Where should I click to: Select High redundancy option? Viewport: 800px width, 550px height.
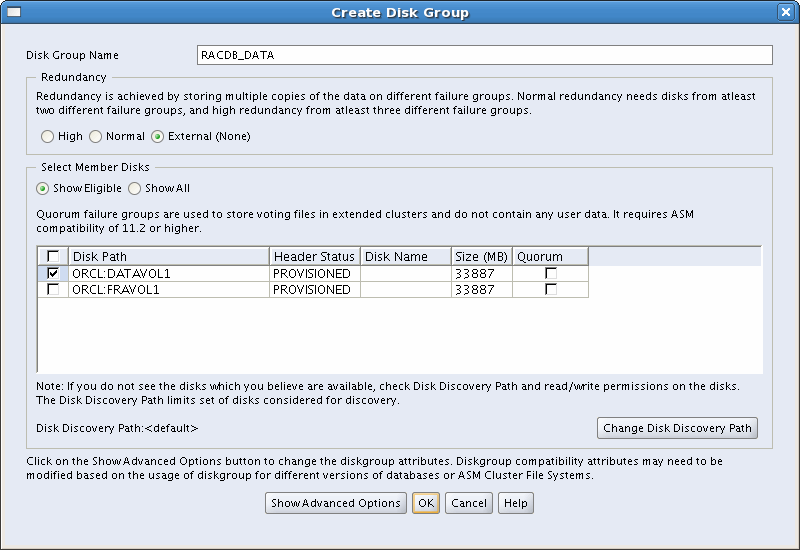point(47,136)
